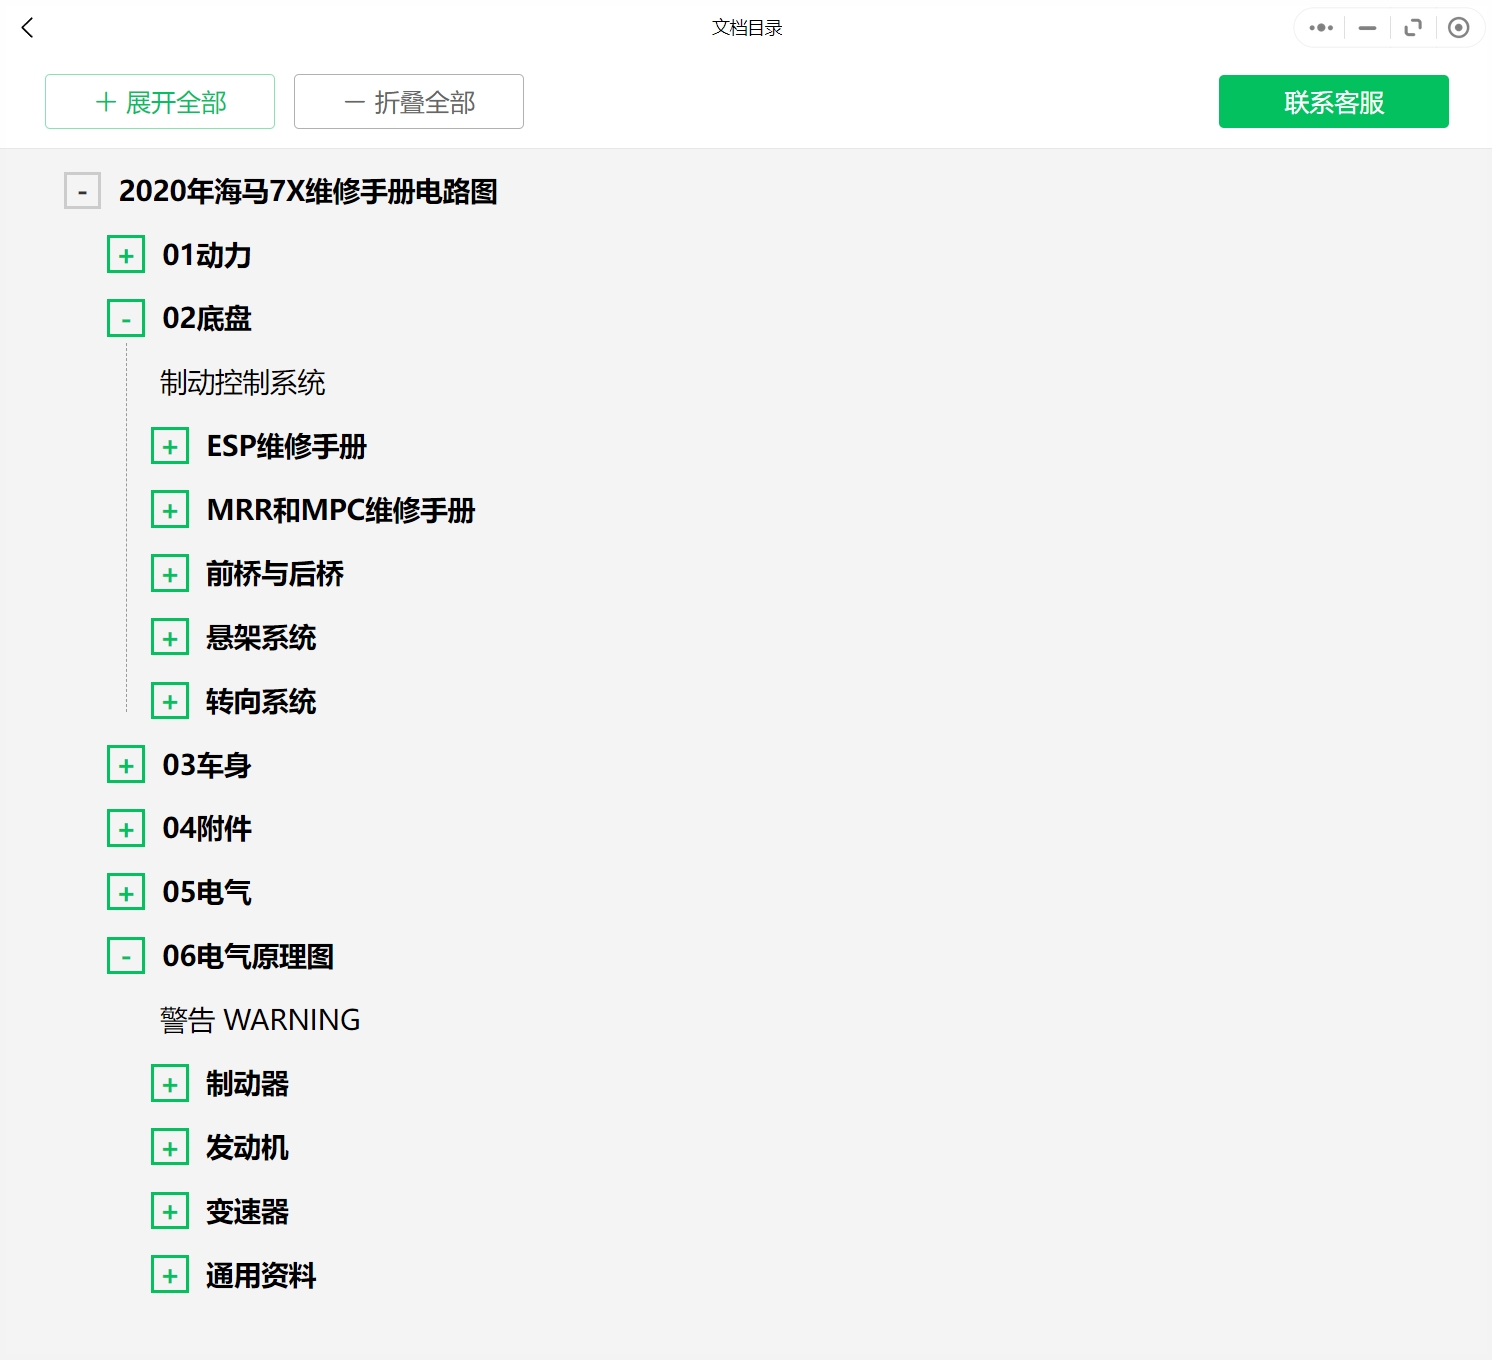Open the three-dots more options menu
The image size is (1492, 1360).
coord(1321,28)
